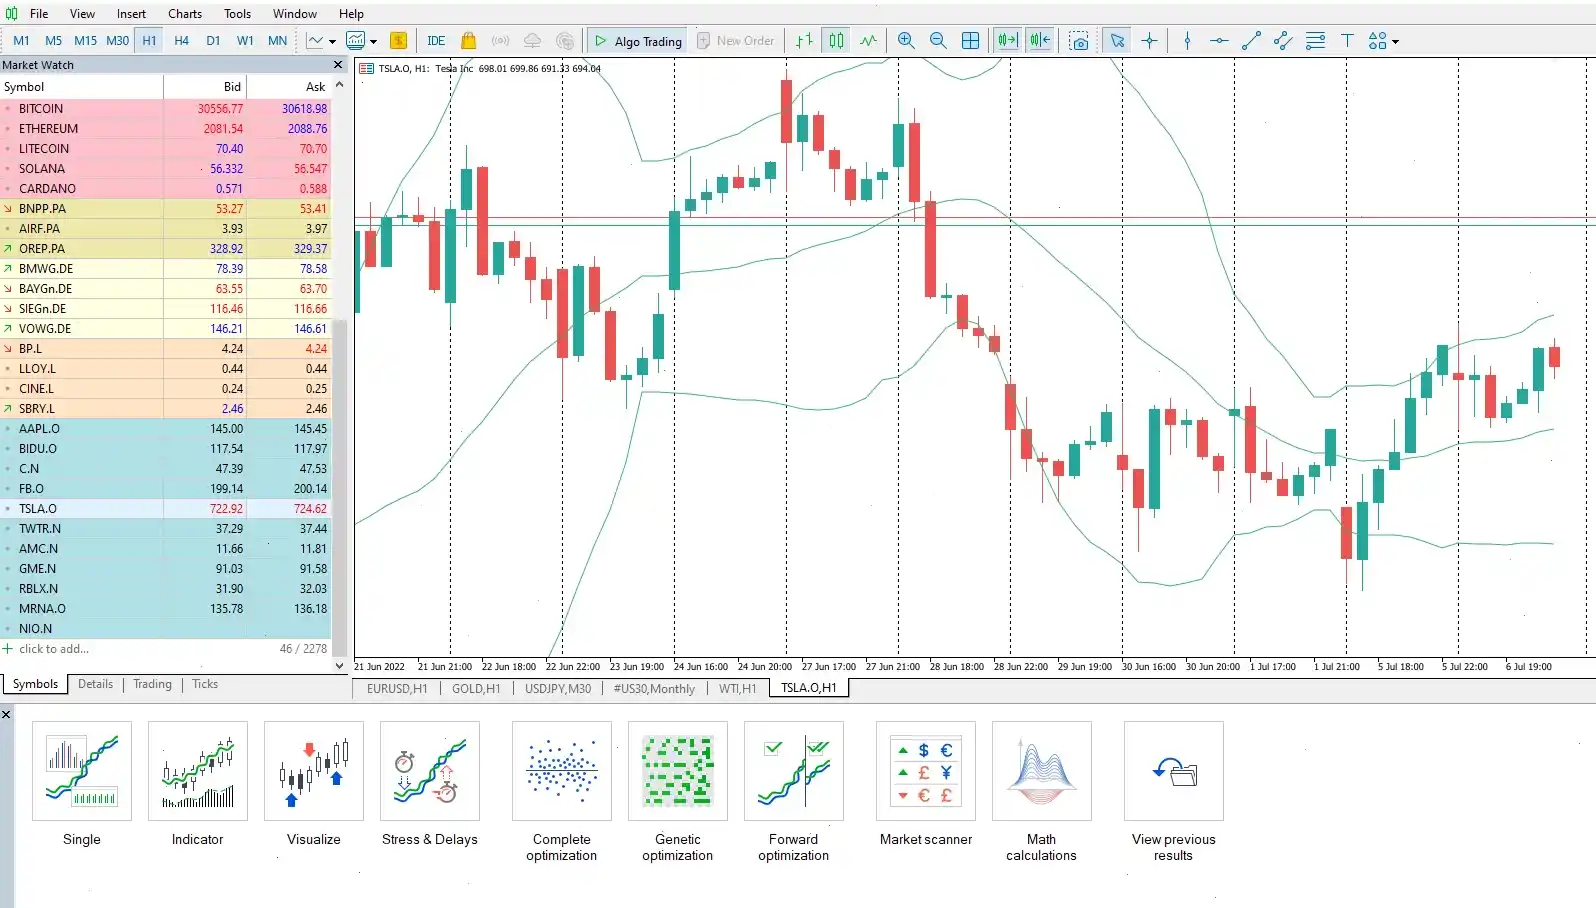Toggle chart auto scroll to end

[1007, 41]
